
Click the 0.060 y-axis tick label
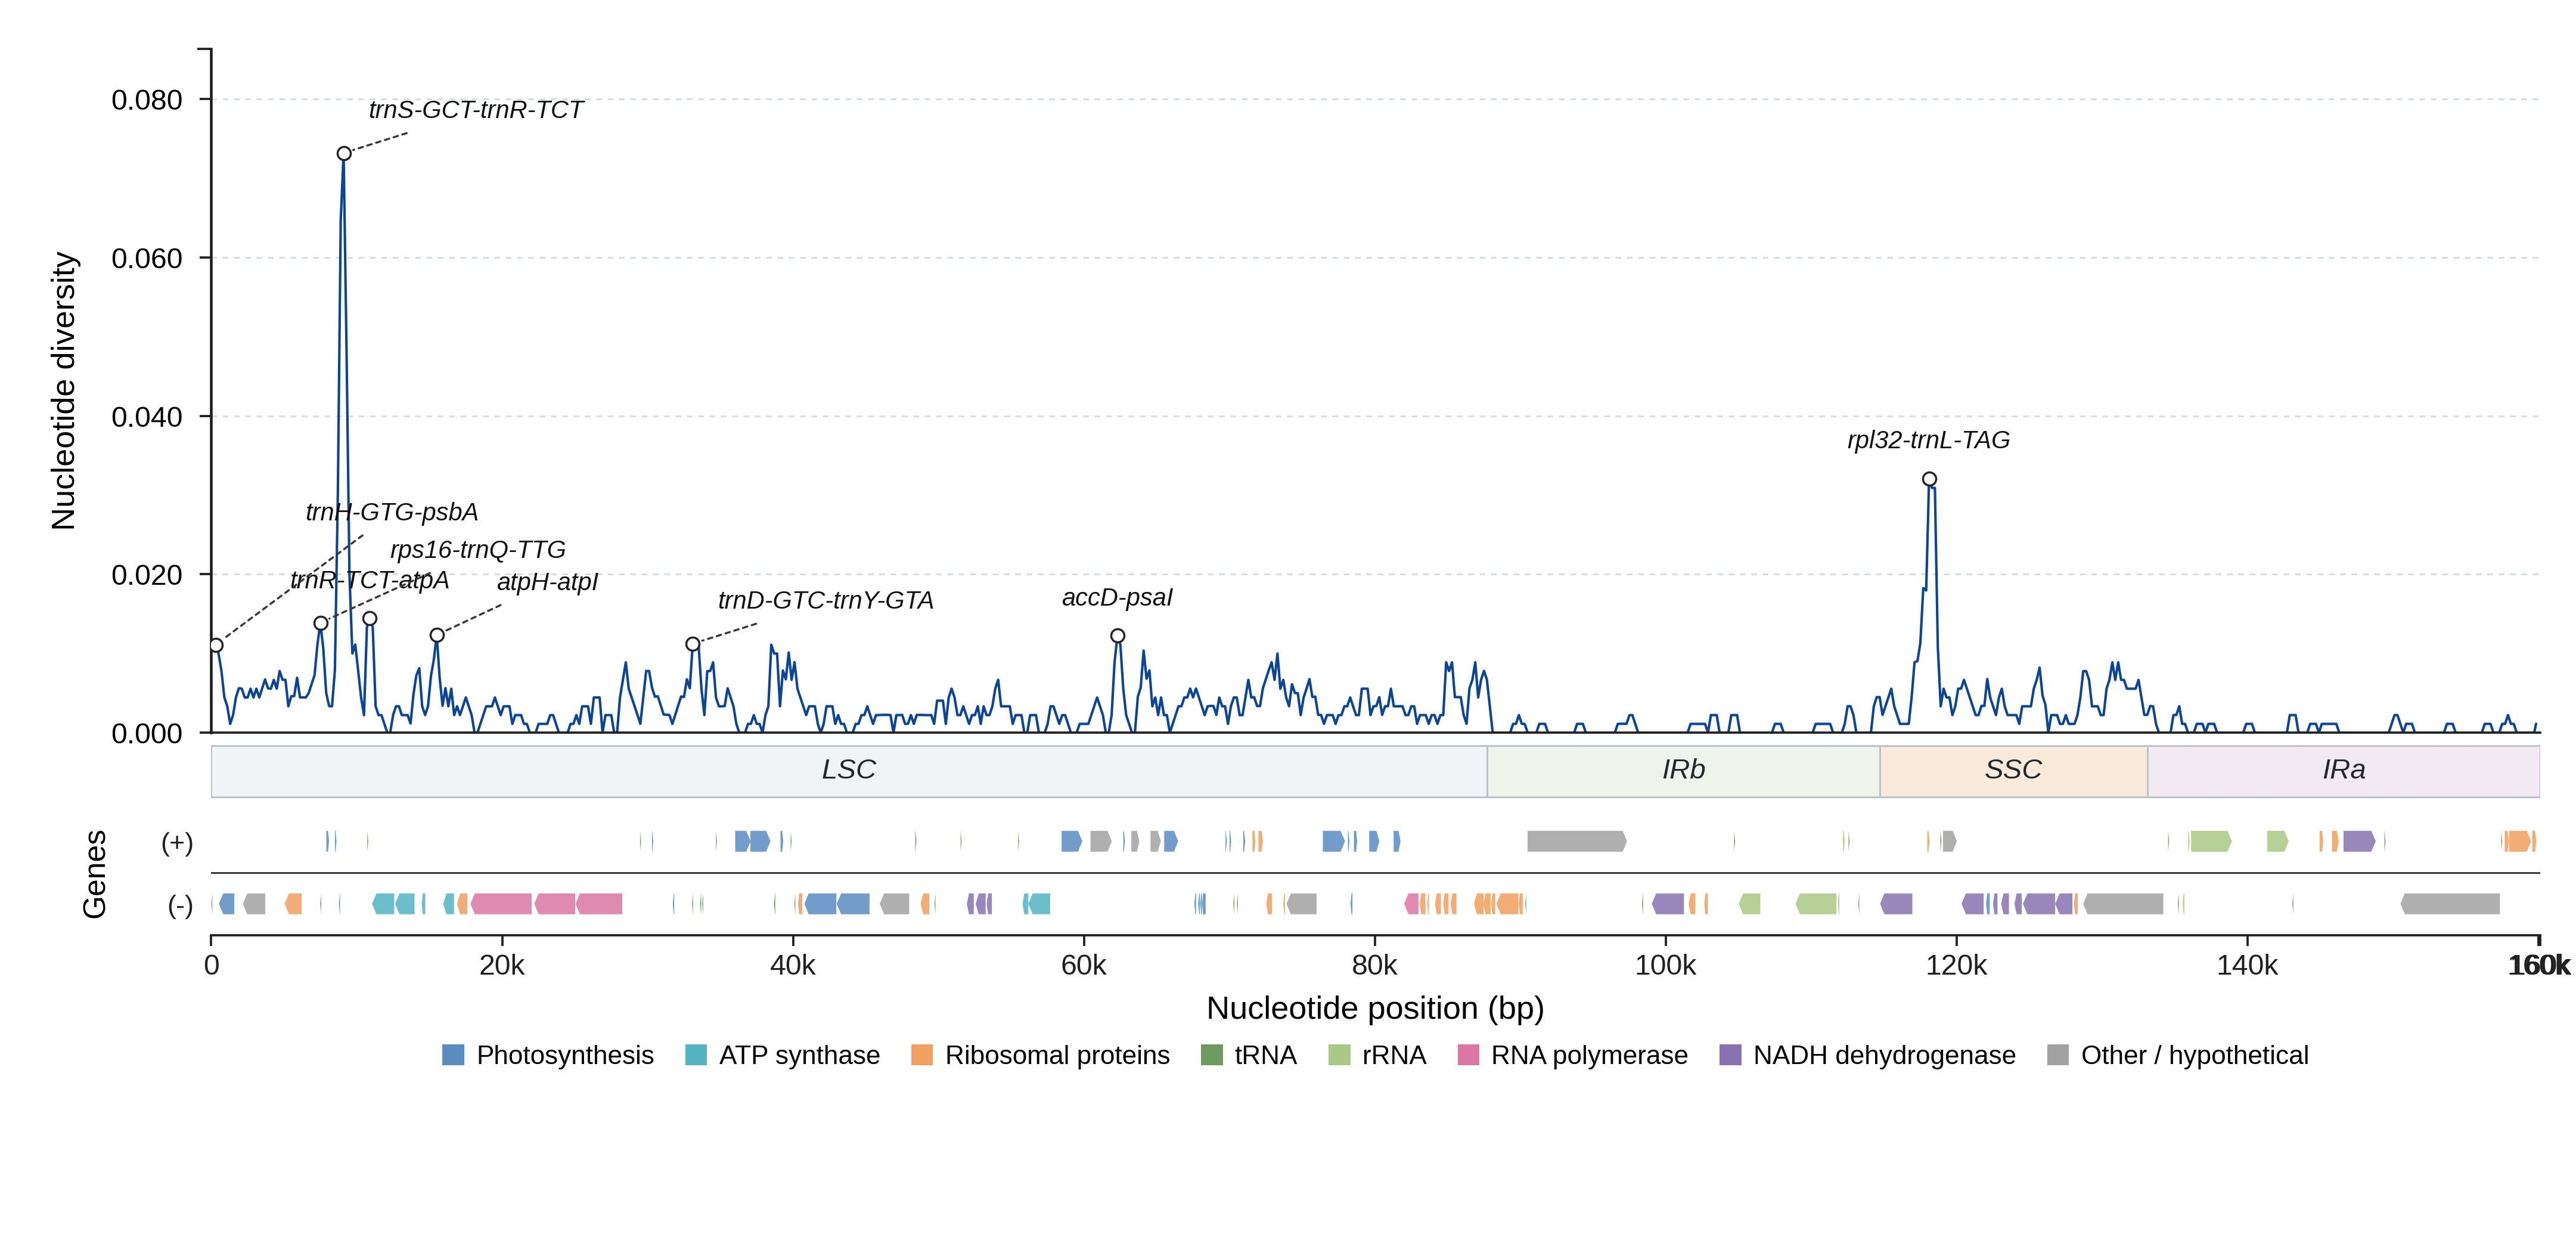pyautogui.click(x=147, y=258)
